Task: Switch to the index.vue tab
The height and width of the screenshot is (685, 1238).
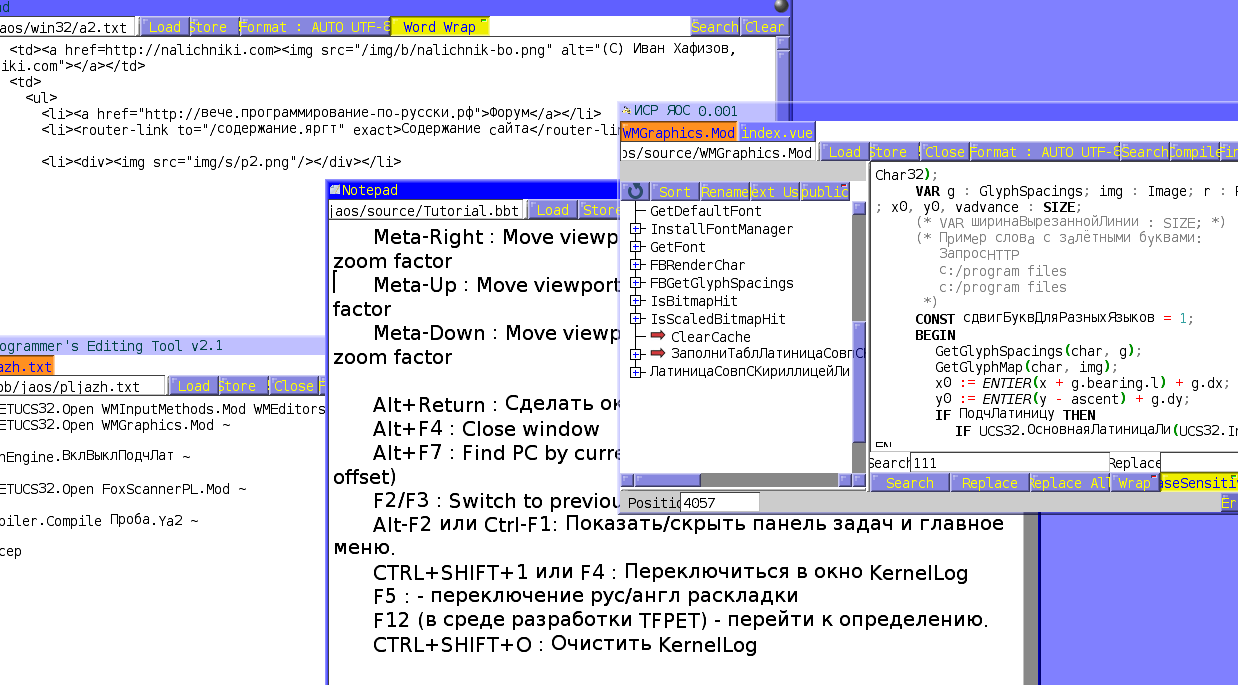Action: (777, 132)
